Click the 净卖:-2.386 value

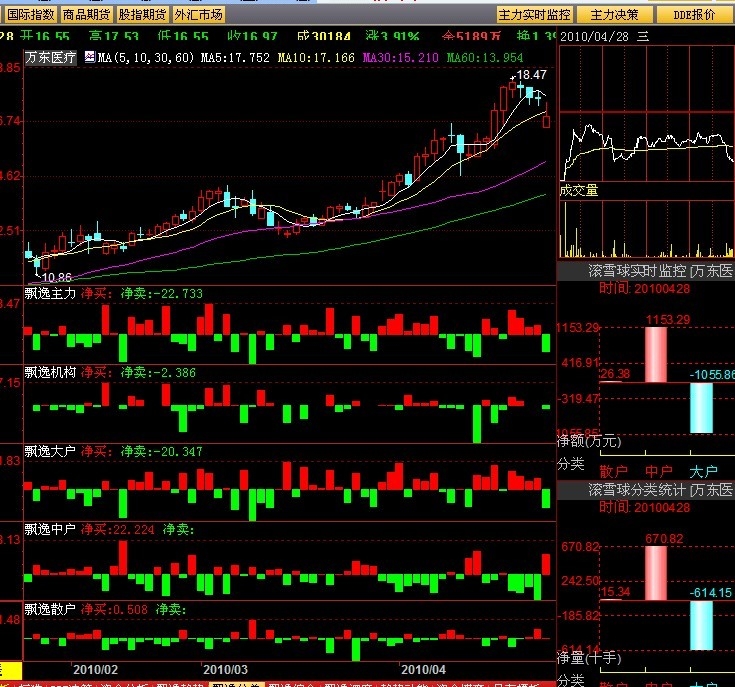(x=158, y=373)
